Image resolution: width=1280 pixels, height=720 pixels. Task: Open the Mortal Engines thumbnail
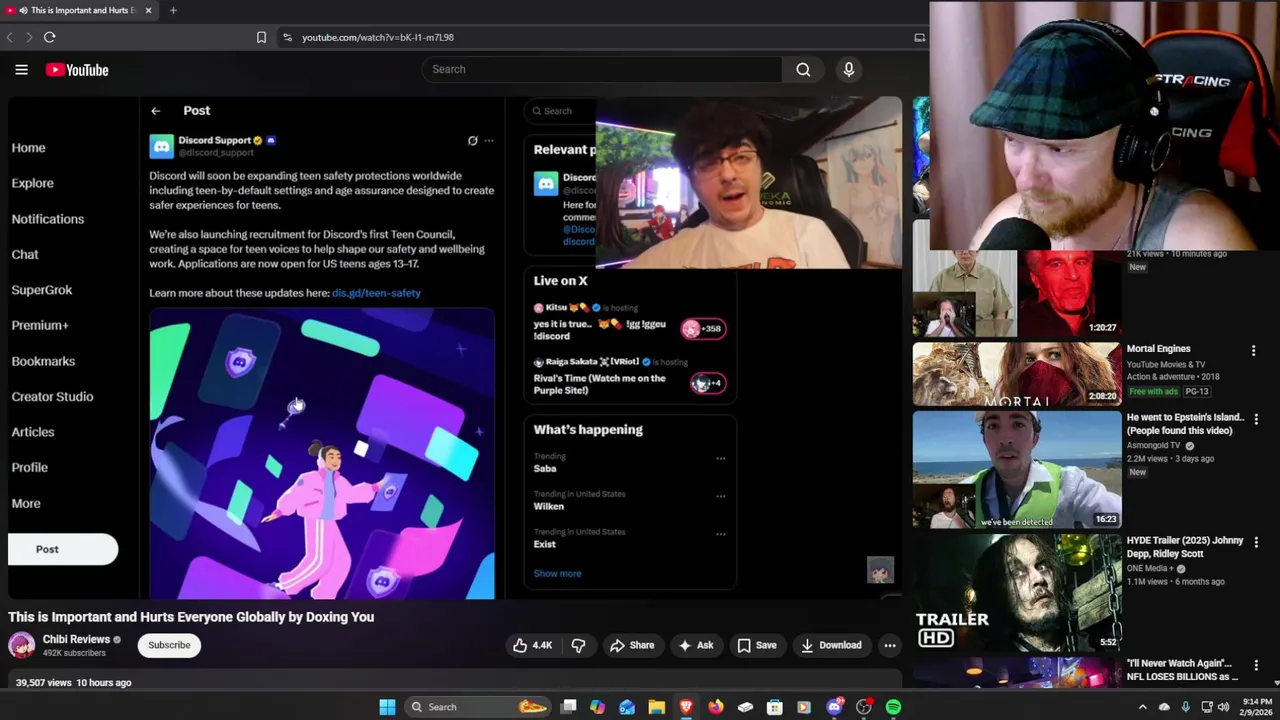click(1017, 374)
